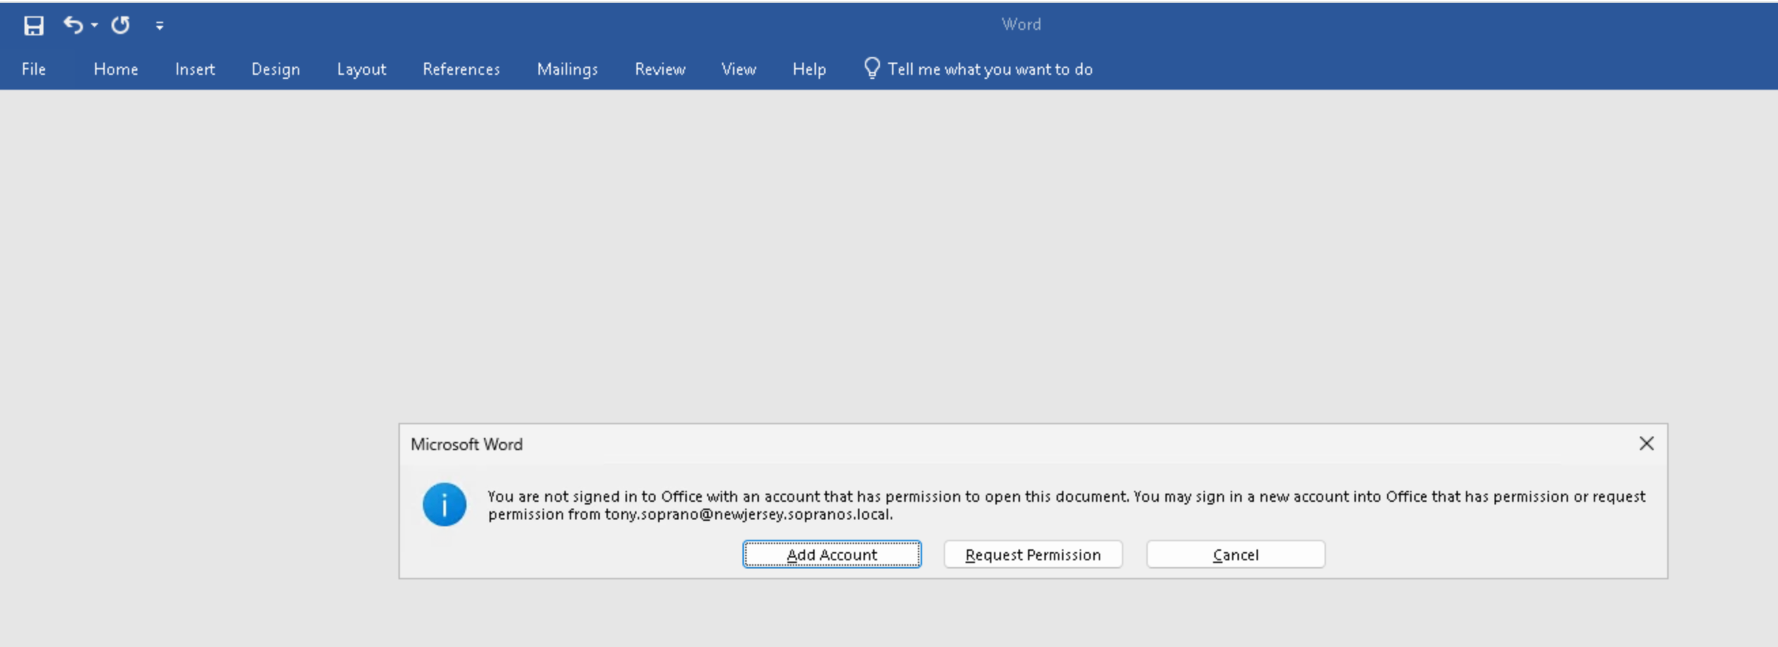
Task: Open the View tab
Action: pyautogui.click(x=739, y=69)
